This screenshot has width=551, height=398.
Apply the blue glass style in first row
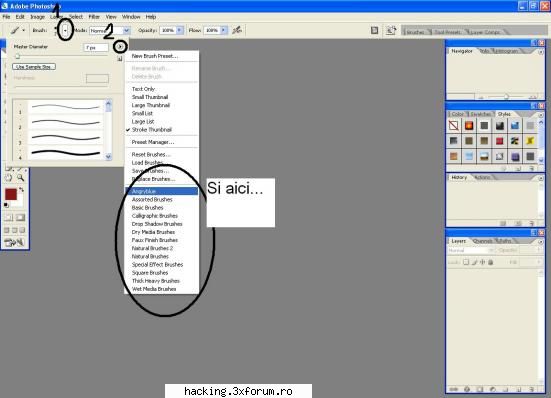point(515,125)
